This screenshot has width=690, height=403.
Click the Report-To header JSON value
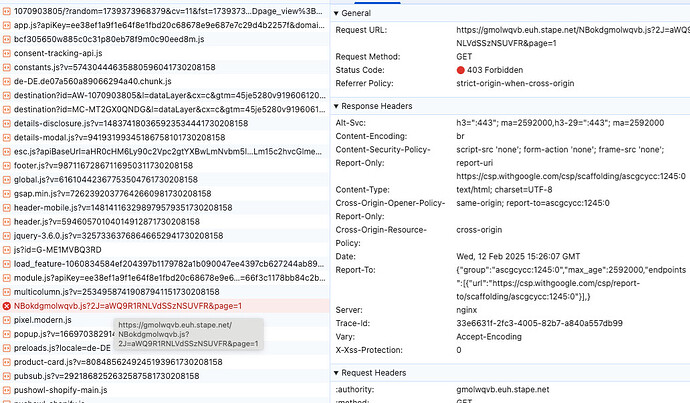(x=571, y=283)
